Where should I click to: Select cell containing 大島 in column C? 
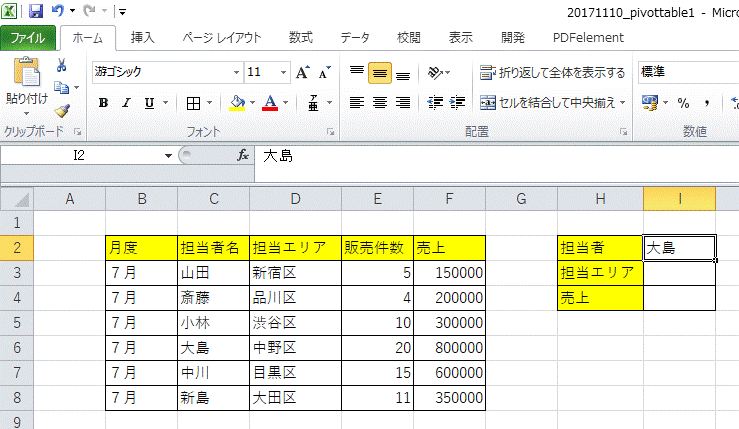[x=213, y=349]
